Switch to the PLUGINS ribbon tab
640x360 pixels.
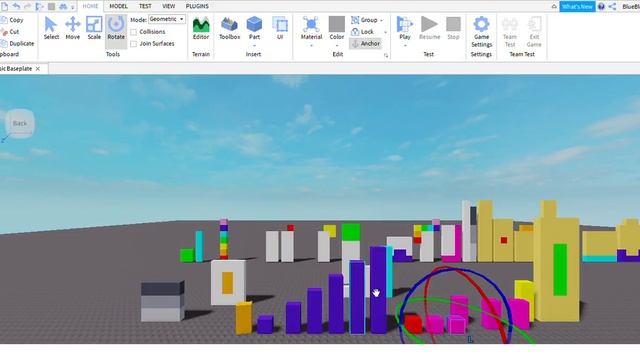point(197,6)
